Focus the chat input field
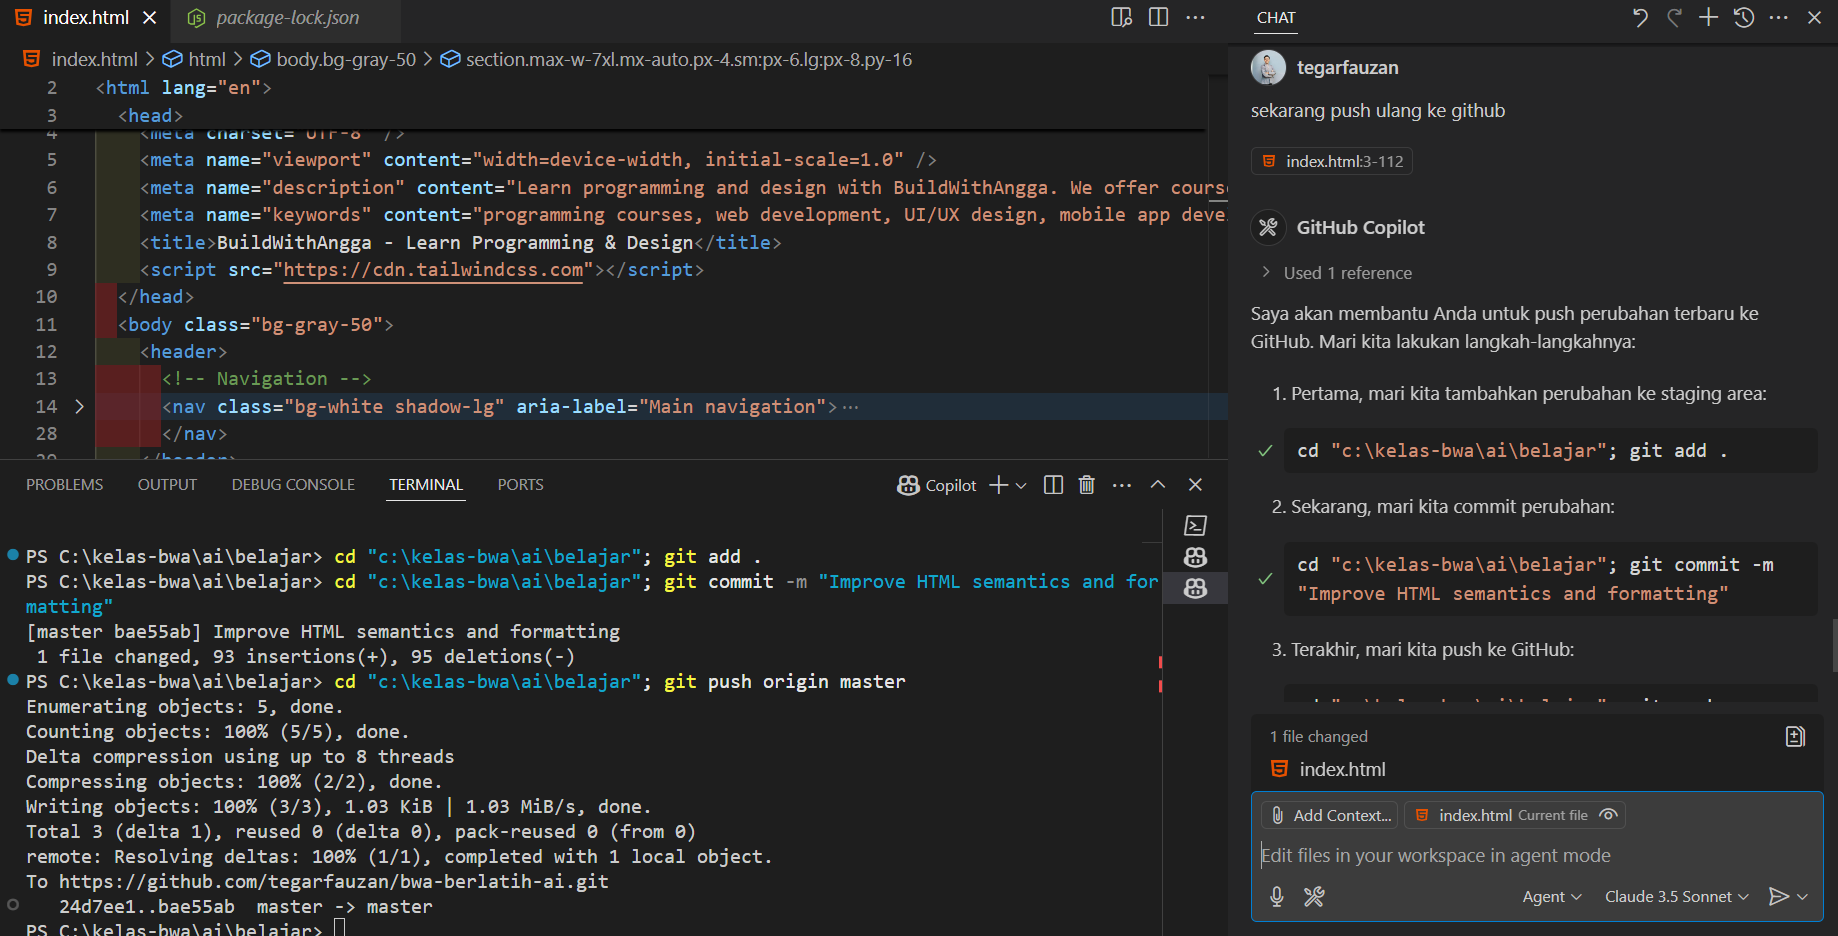 click(x=1536, y=856)
